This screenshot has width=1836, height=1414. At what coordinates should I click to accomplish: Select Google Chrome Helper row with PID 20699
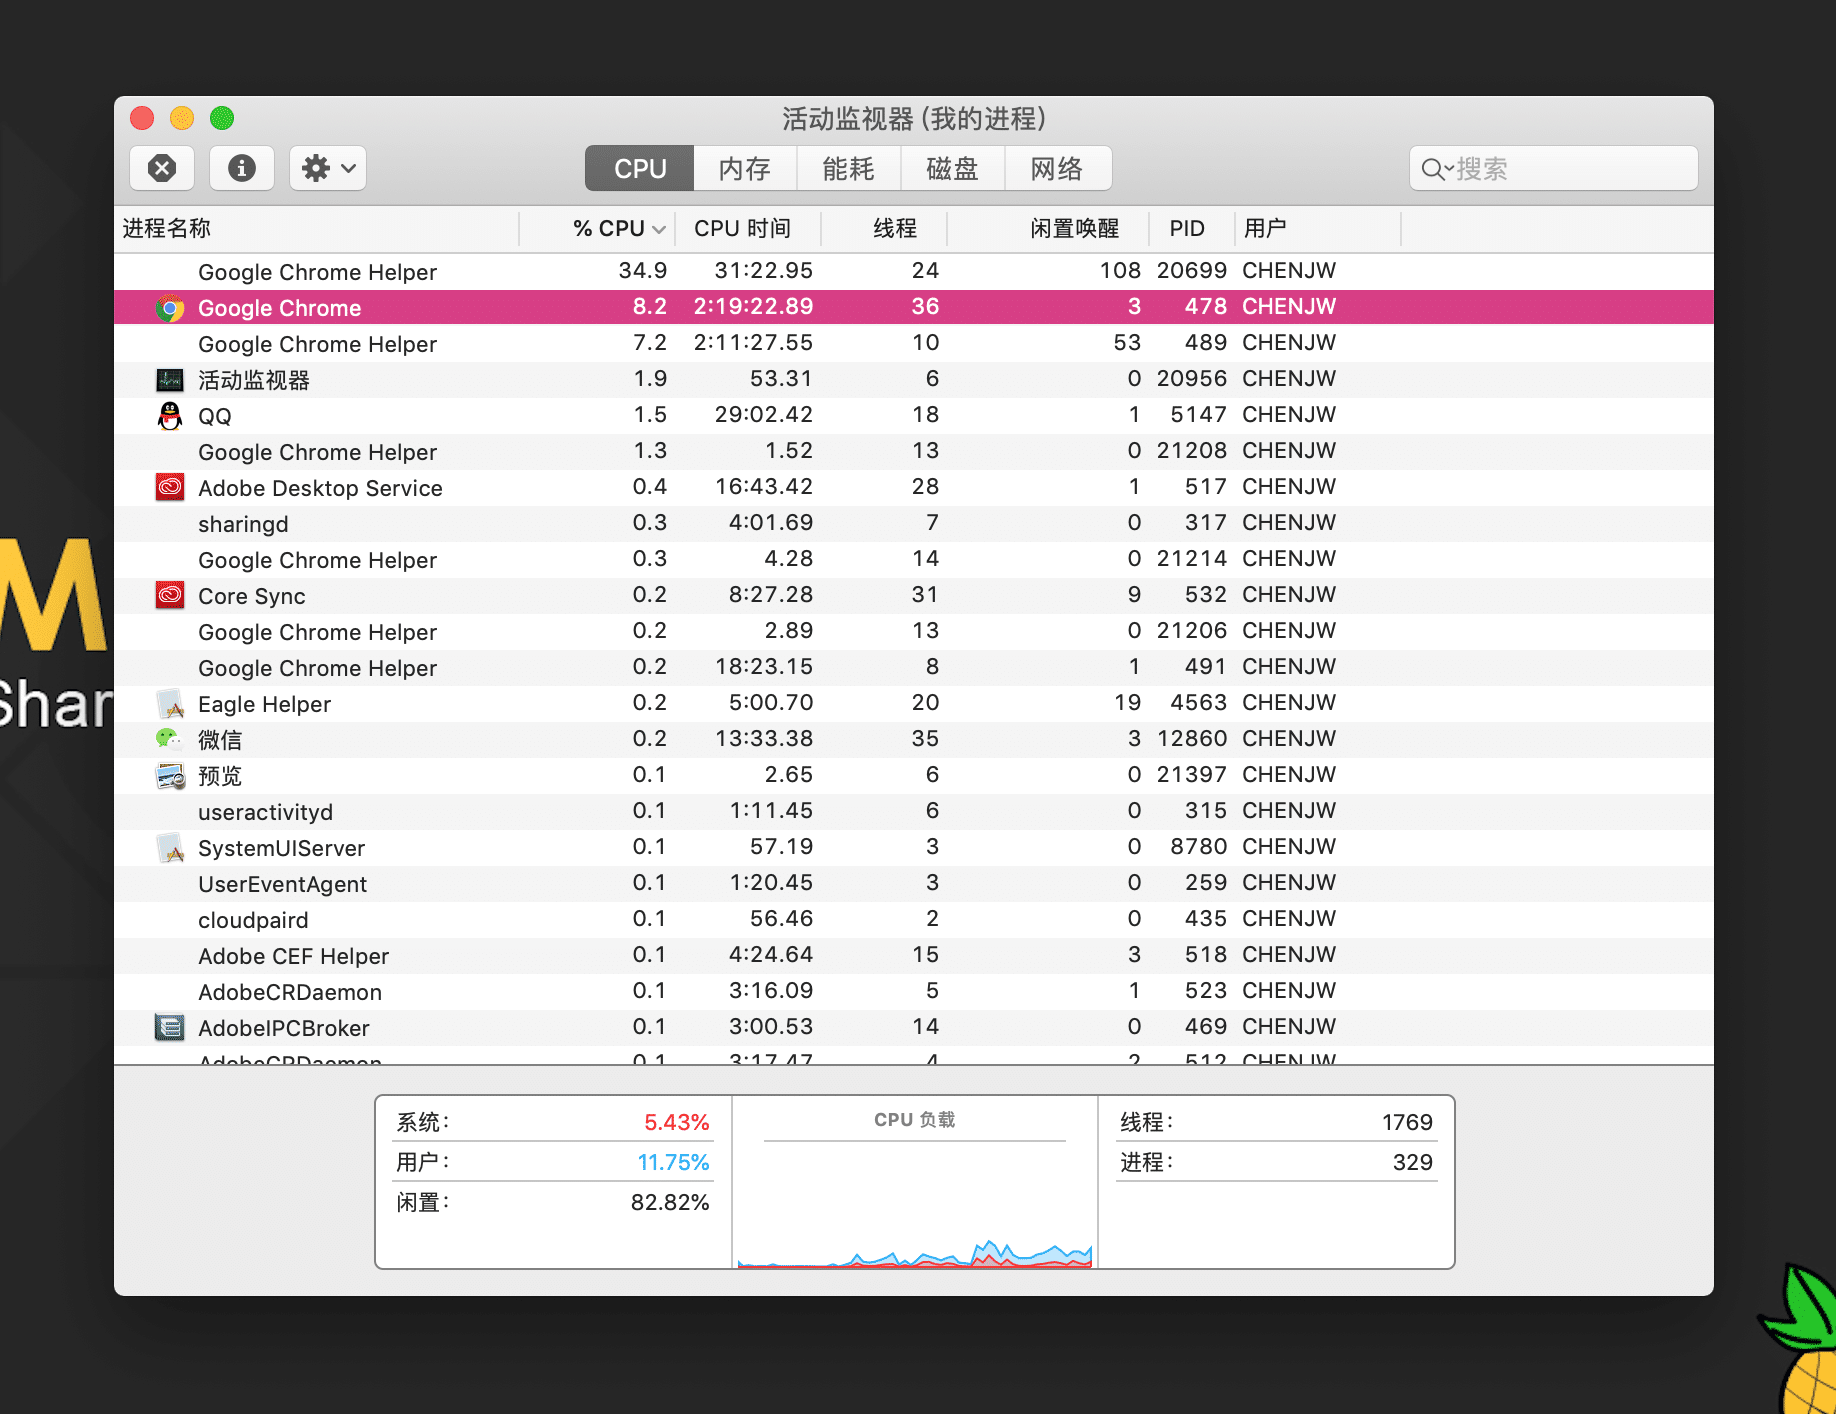[914, 271]
